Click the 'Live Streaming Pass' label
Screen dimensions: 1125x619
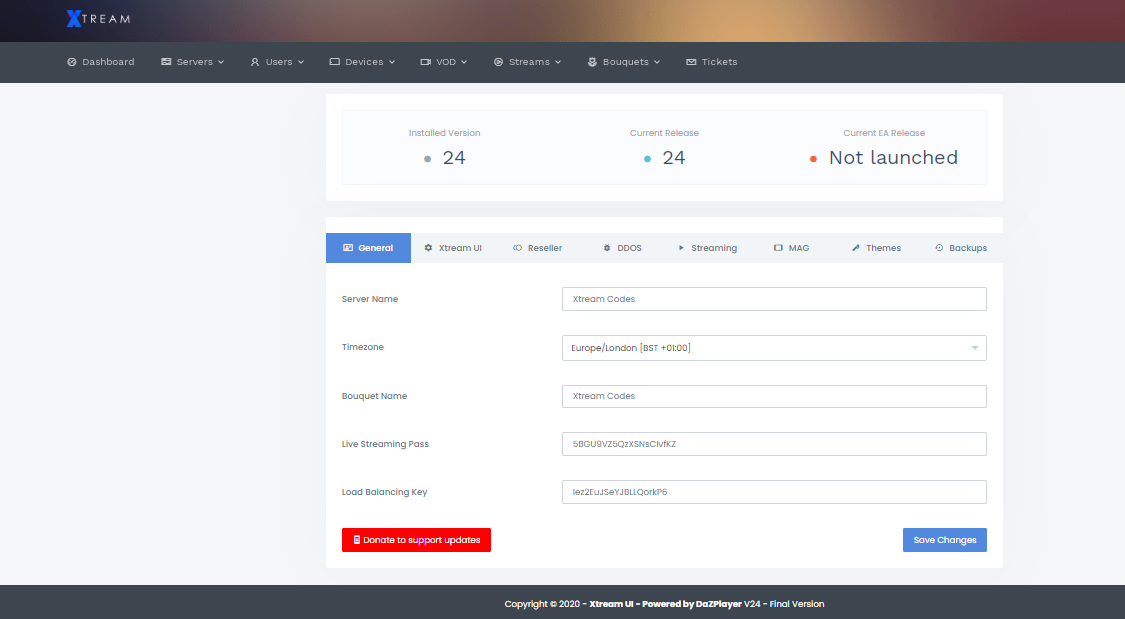coord(385,444)
